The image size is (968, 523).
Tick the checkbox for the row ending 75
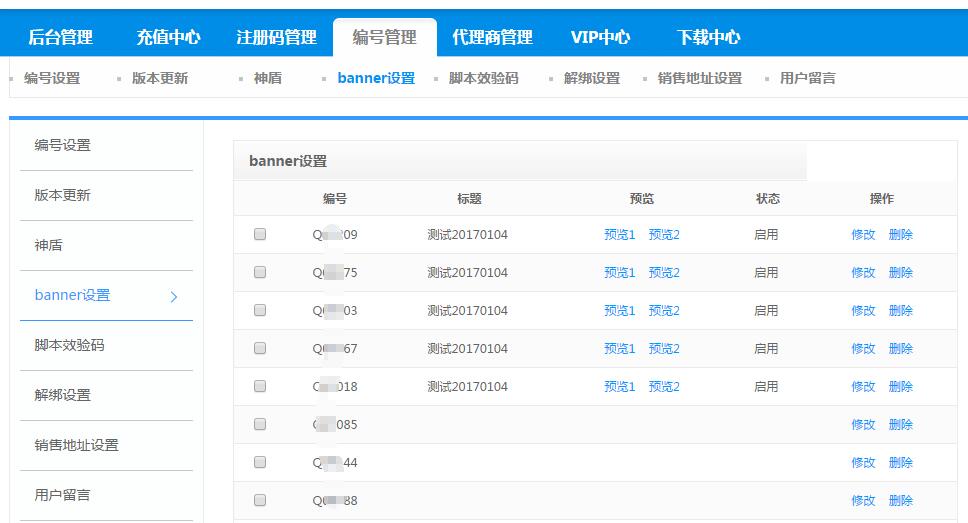[260, 272]
